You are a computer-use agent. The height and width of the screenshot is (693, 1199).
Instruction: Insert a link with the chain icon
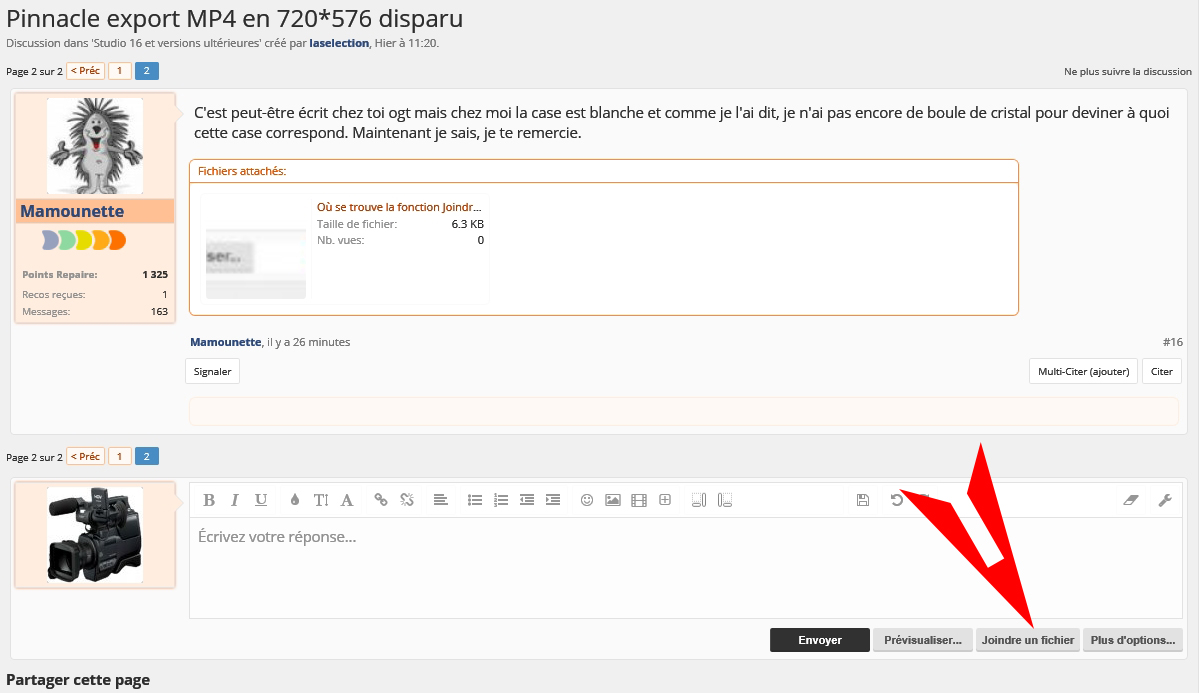tap(381, 500)
